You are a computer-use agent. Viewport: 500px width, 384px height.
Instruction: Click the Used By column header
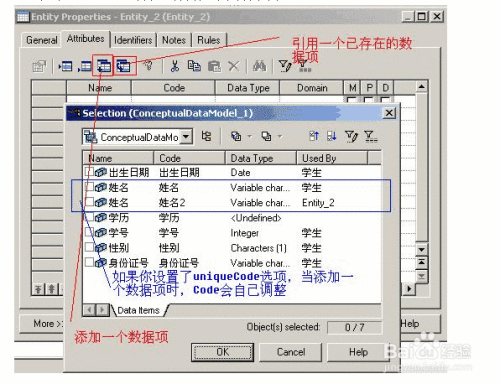332,158
